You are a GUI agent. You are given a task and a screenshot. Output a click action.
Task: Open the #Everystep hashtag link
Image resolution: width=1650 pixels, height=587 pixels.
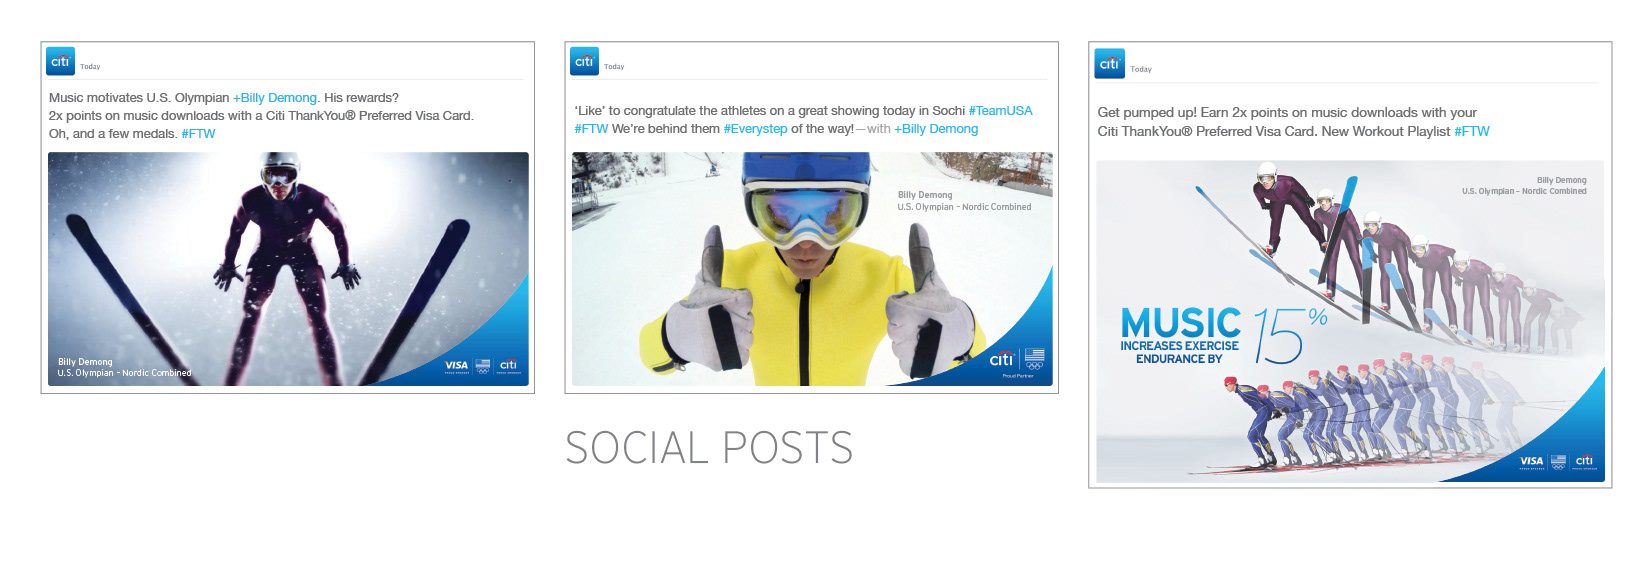pos(755,129)
